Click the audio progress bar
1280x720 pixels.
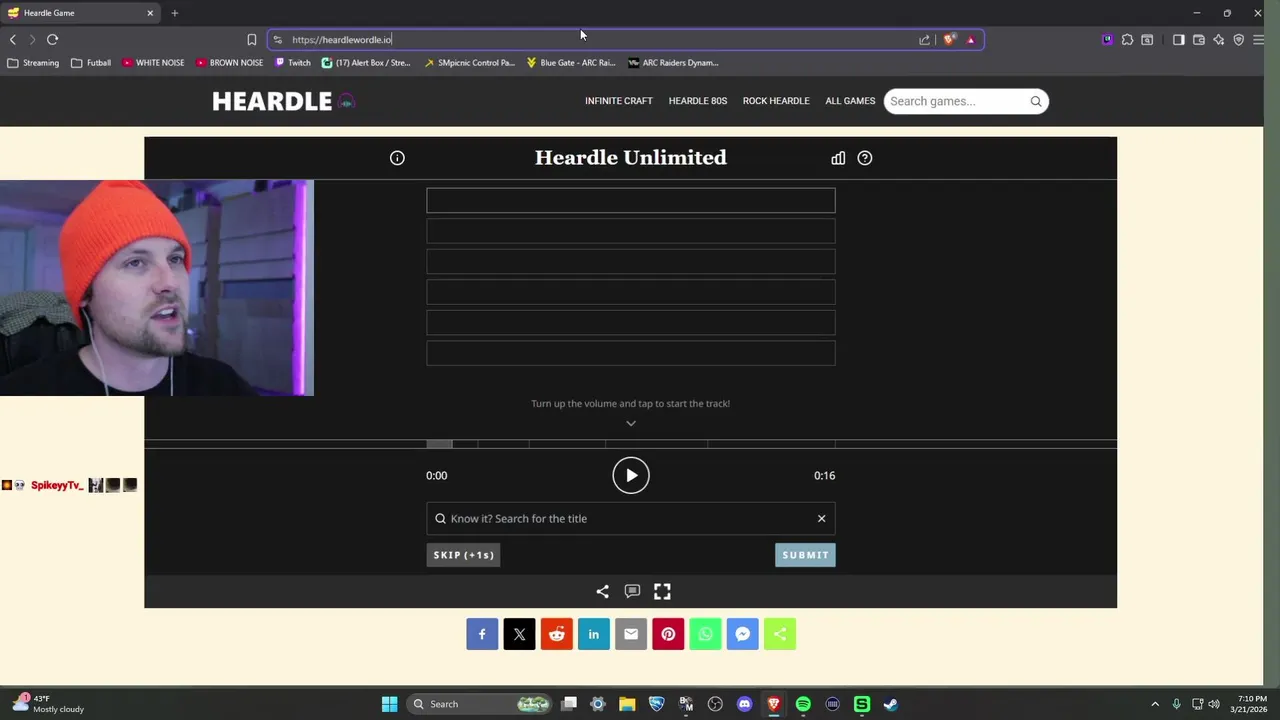pyautogui.click(x=631, y=444)
